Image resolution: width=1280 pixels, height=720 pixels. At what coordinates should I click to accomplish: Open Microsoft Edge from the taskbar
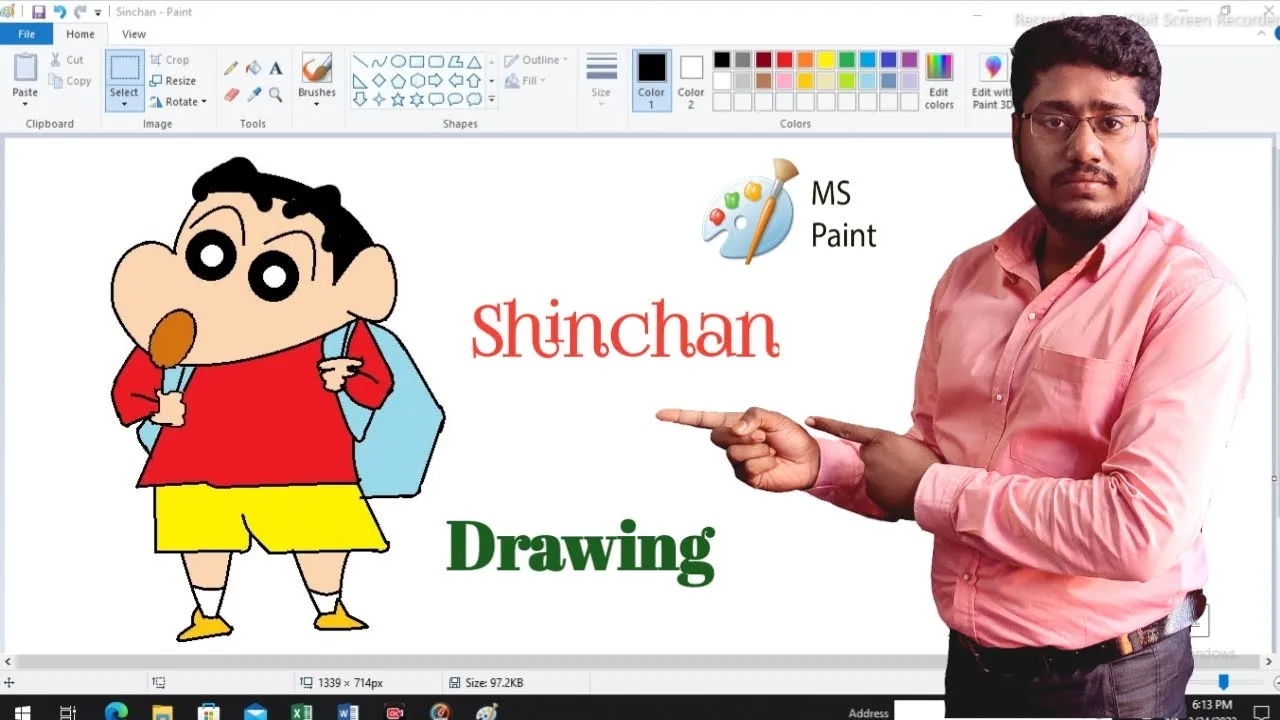pyautogui.click(x=116, y=712)
